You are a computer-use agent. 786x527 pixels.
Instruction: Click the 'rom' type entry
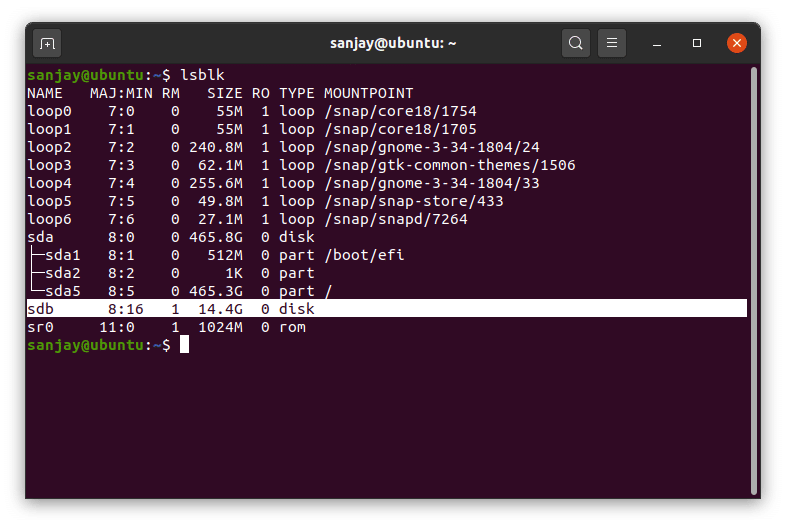(x=292, y=327)
